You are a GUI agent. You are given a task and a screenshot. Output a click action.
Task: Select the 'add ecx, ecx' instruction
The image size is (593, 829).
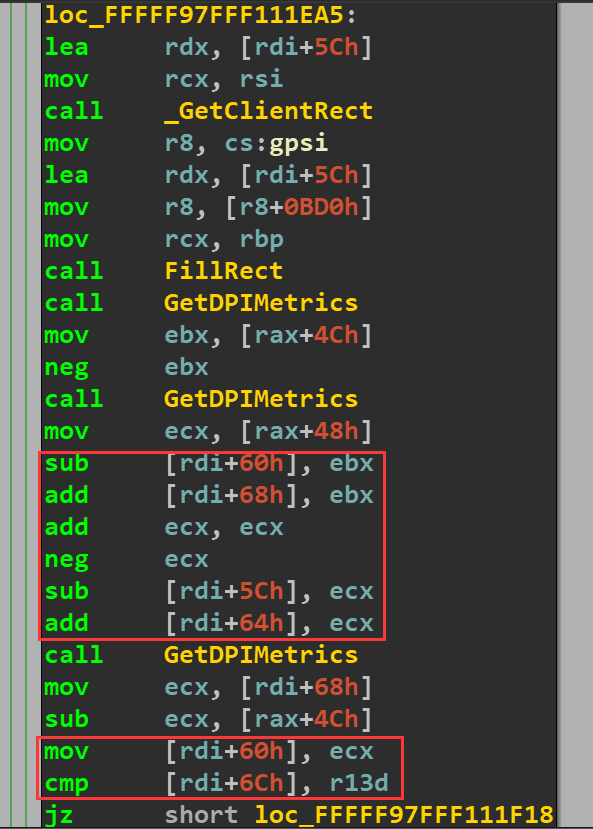tap(164, 527)
